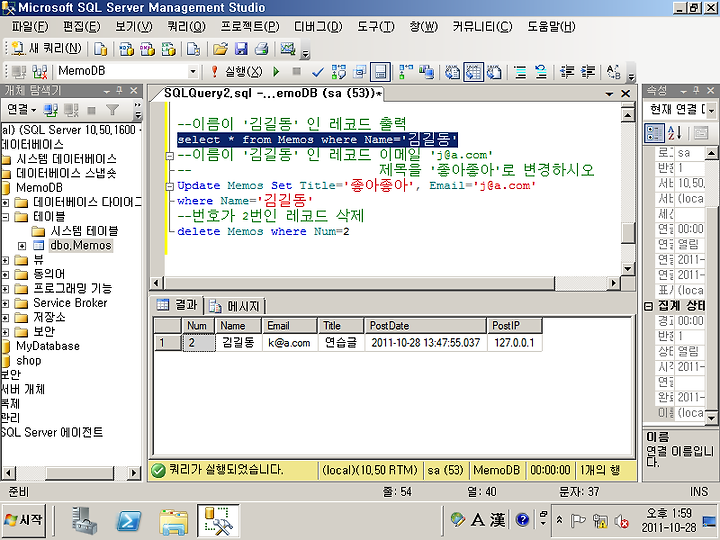The image size is (720, 540).
Task: Click the SQLQuery2.sql document tab
Action: [273, 94]
